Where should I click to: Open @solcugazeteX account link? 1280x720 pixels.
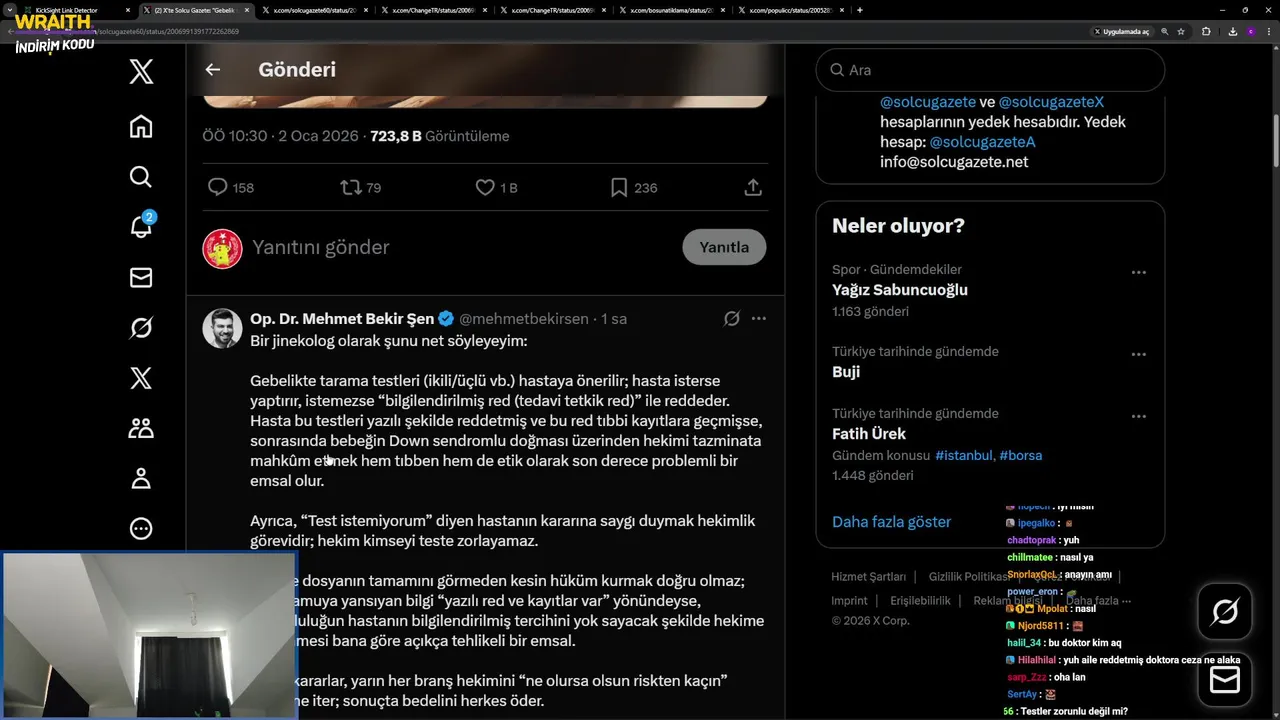click(x=1051, y=102)
